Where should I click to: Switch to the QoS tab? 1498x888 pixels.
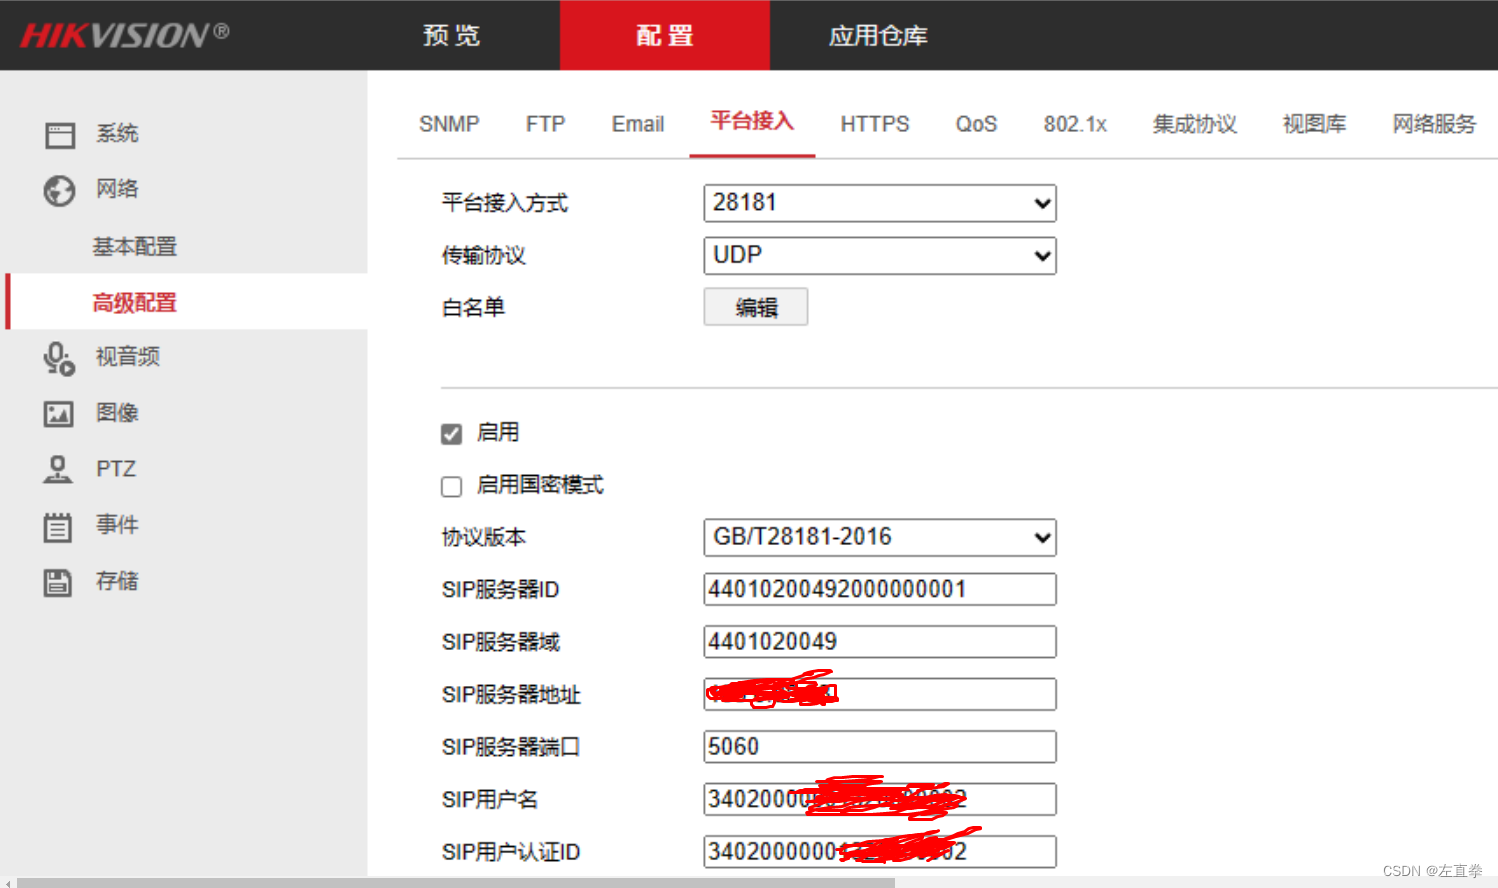pyautogui.click(x=976, y=124)
